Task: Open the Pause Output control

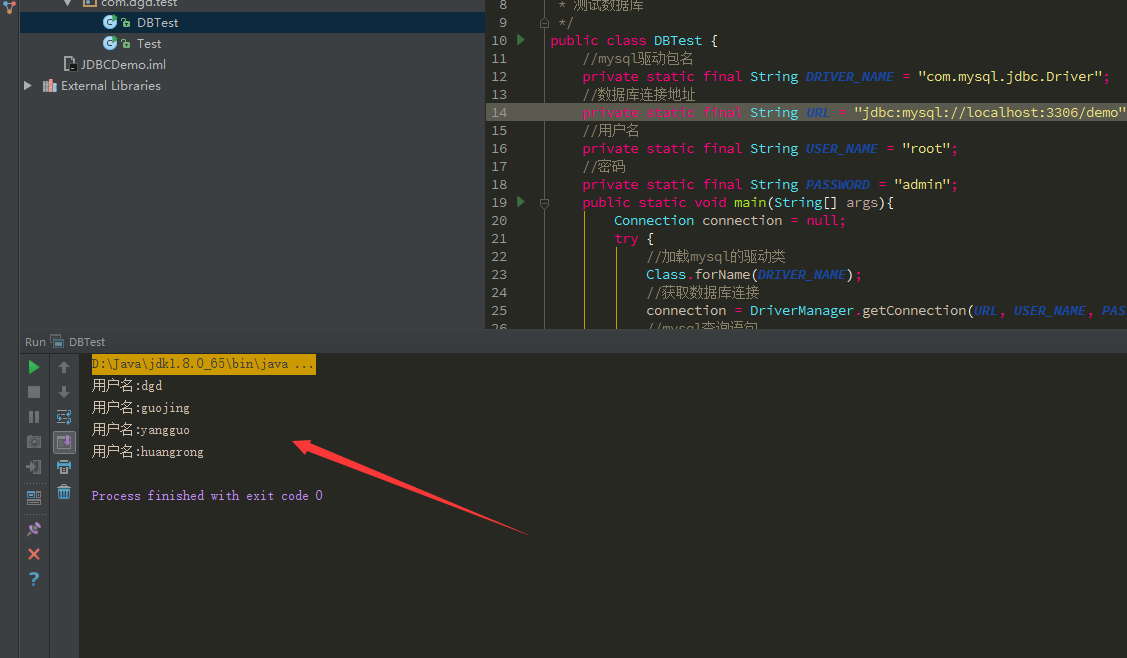Action: coord(33,416)
